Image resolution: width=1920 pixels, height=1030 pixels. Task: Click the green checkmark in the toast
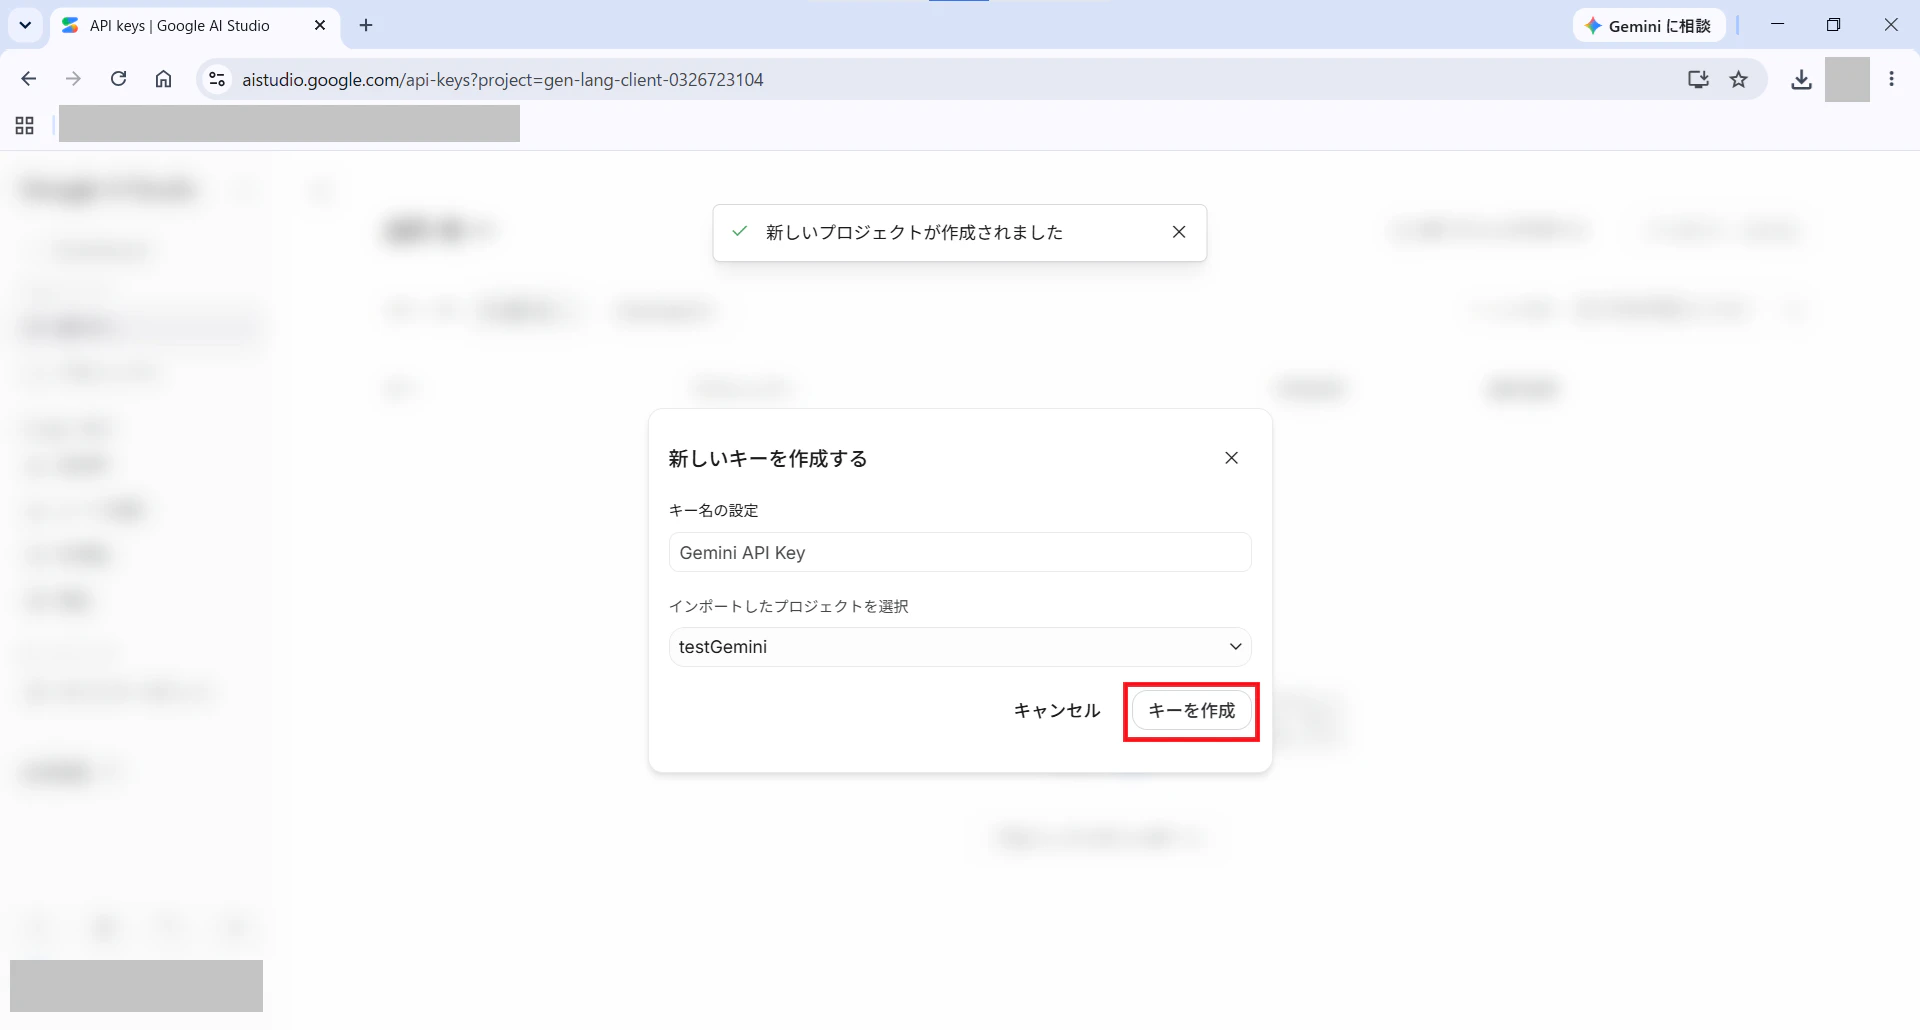[739, 232]
